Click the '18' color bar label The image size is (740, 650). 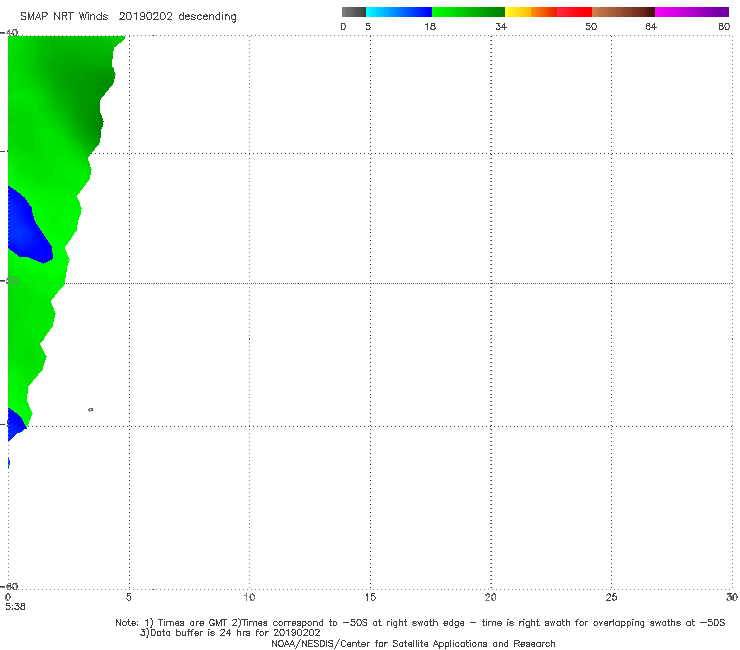pos(430,27)
